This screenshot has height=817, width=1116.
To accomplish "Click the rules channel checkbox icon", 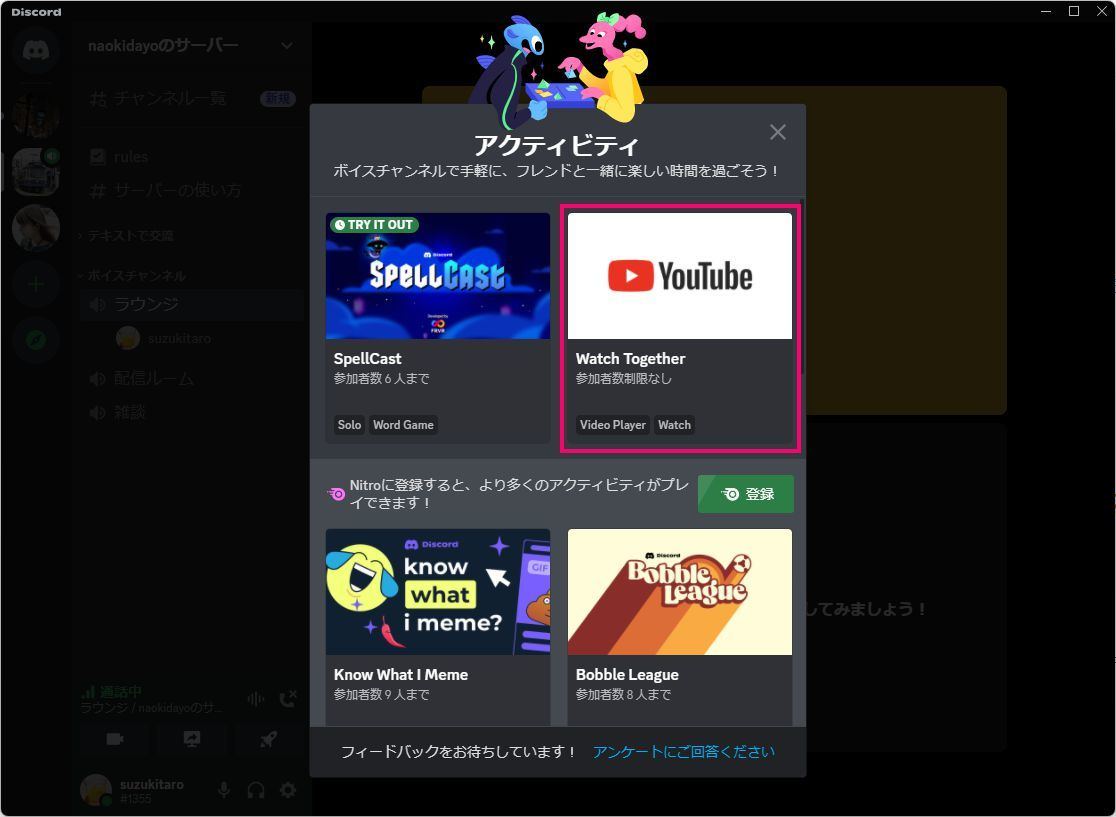I will point(98,157).
